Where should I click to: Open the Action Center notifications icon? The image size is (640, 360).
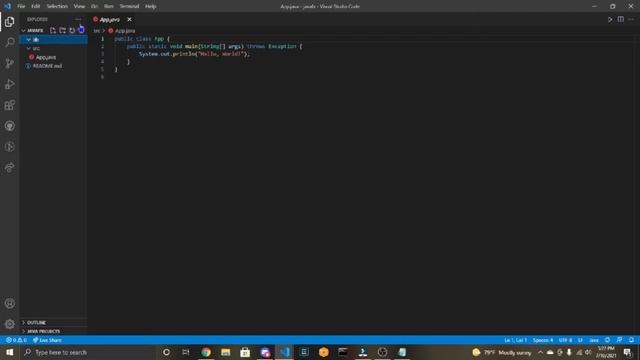pos(628,352)
